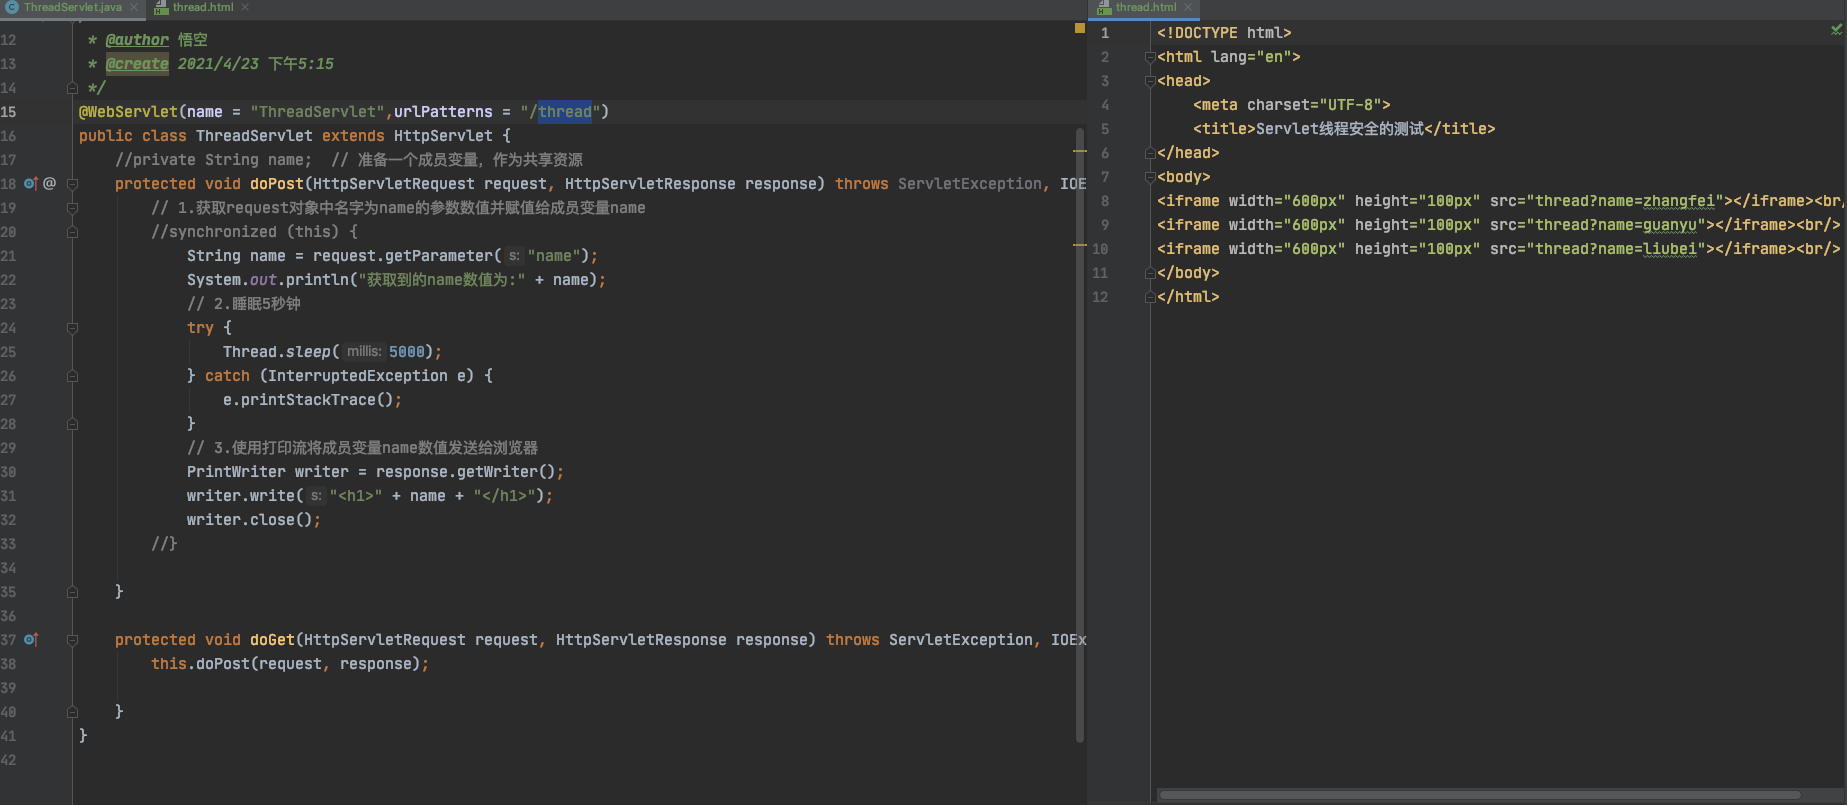The width and height of the screenshot is (1847, 805).
Task: Click the @create Javadoc tag
Action: point(137,64)
